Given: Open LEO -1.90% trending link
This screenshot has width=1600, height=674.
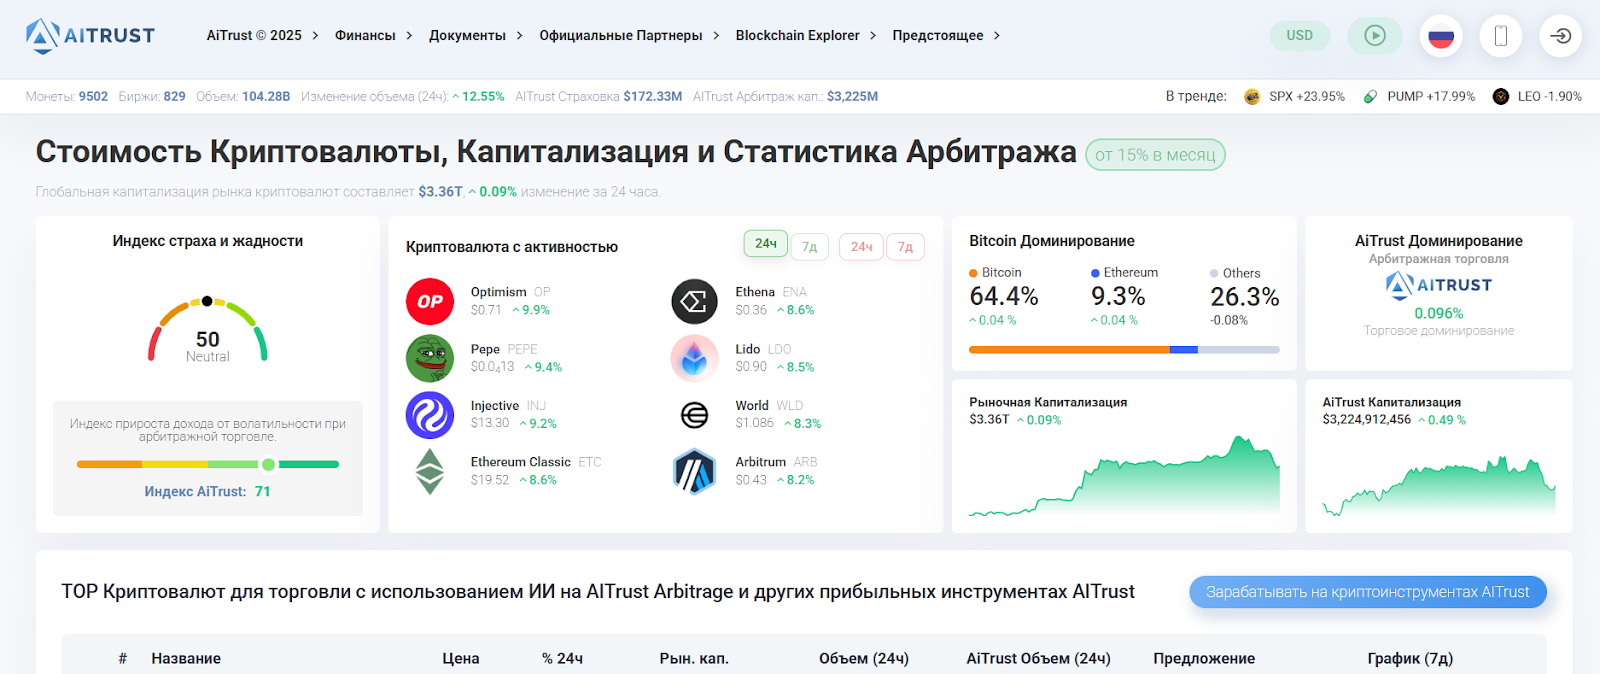Looking at the screenshot, I should tap(1549, 97).
